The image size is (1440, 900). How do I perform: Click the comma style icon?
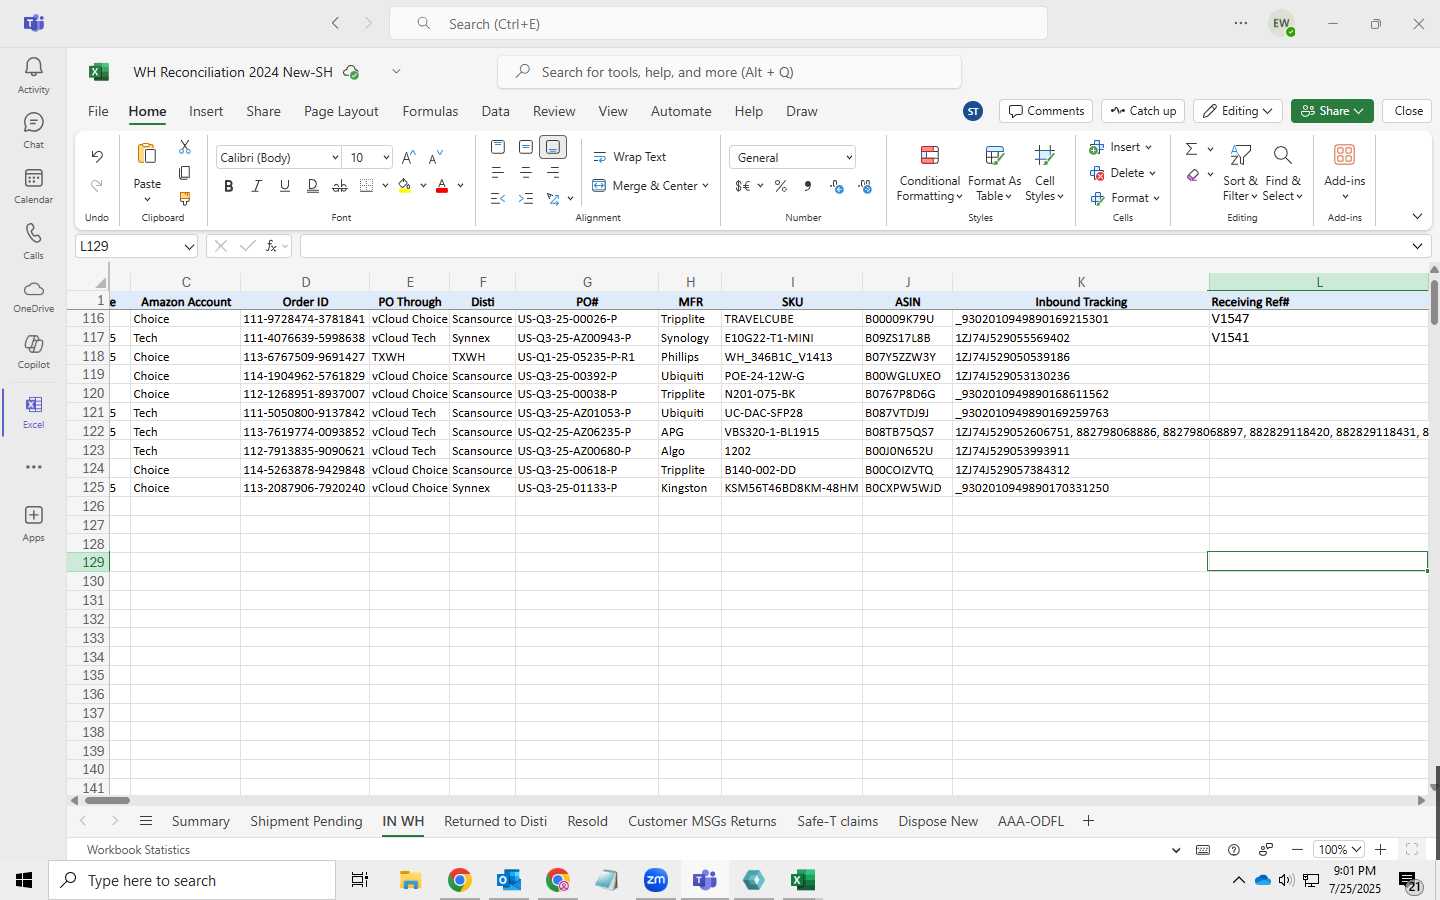(x=808, y=186)
